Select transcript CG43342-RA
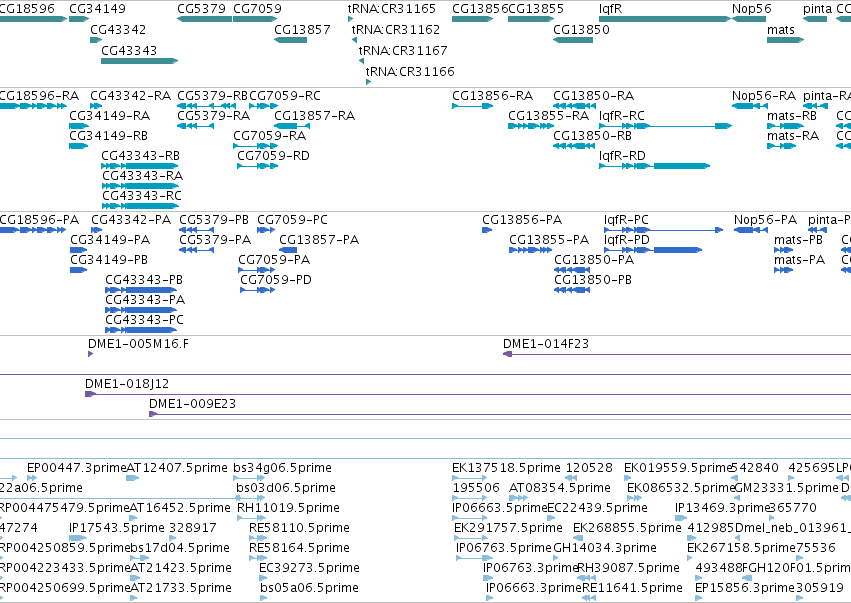 (x=96, y=106)
